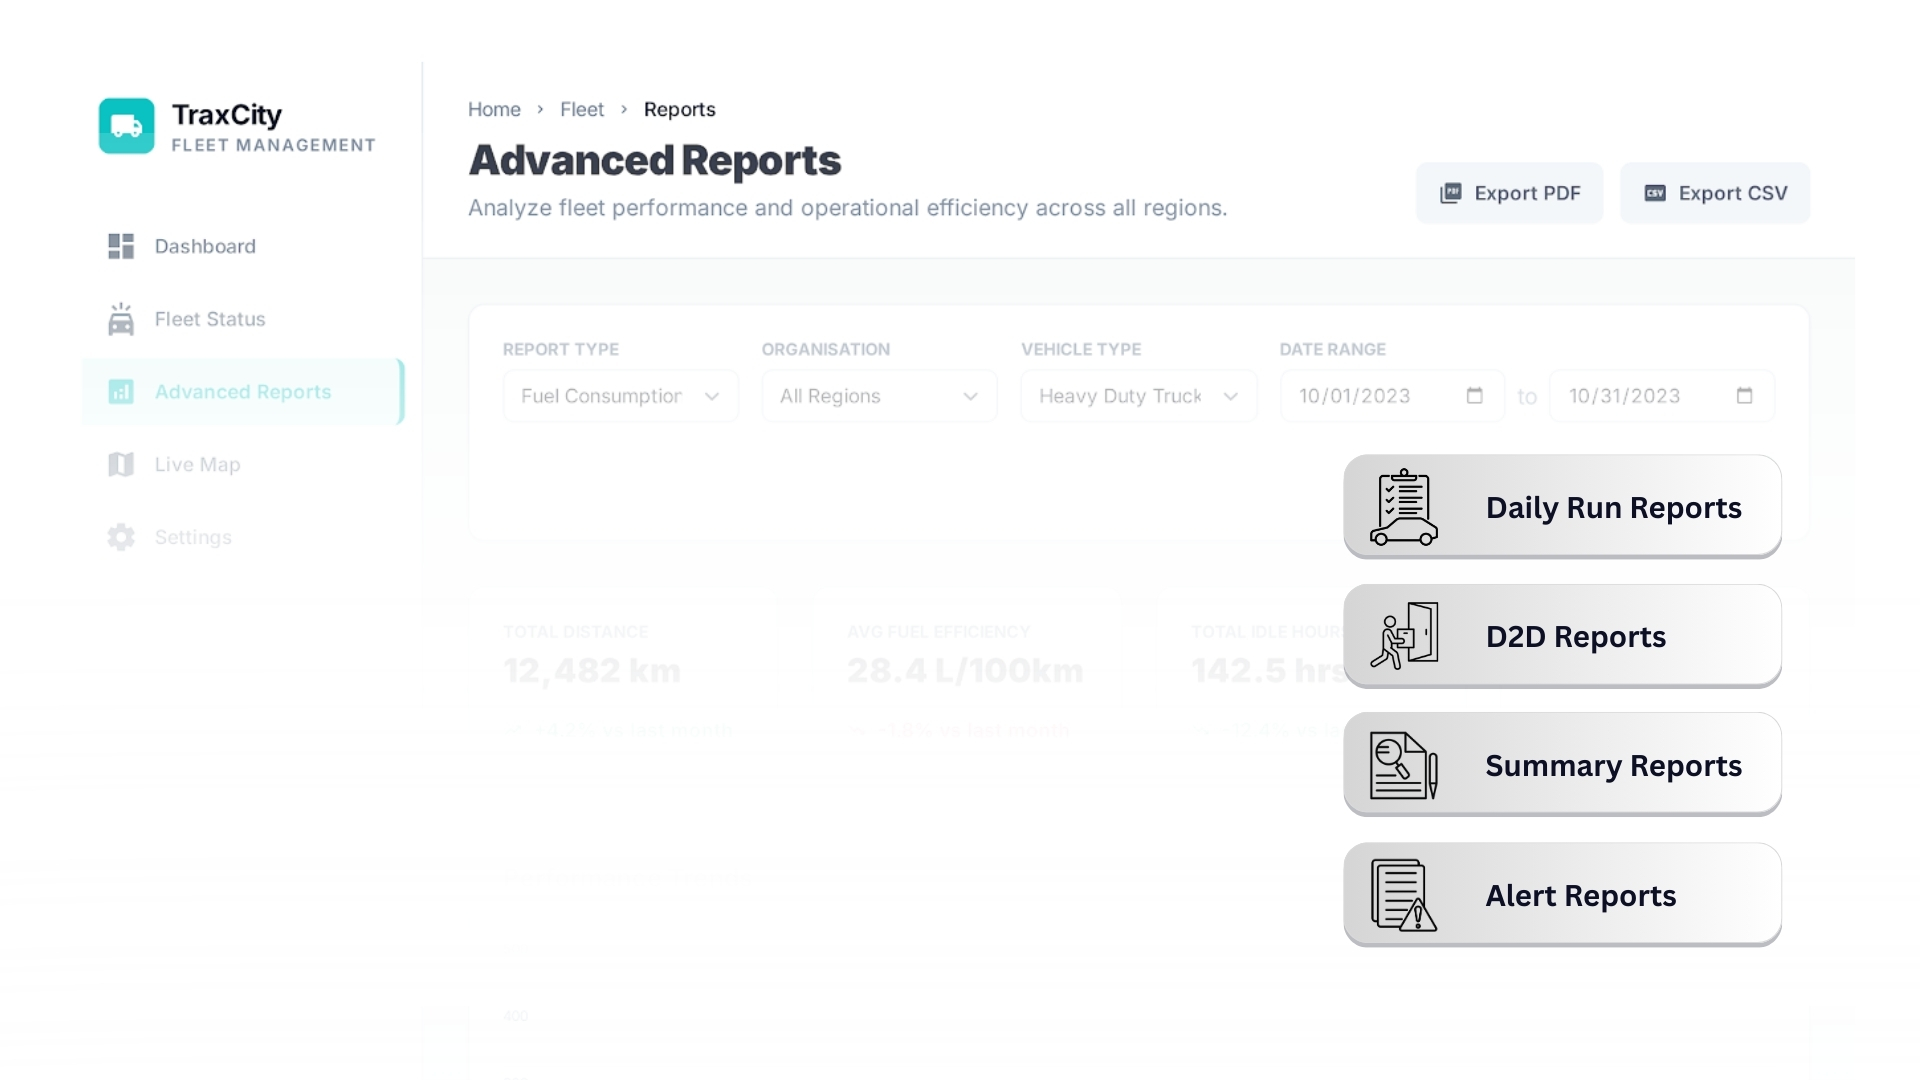Open Alert Reports
This screenshot has height=1080, width=1920.
[x=1563, y=895]
